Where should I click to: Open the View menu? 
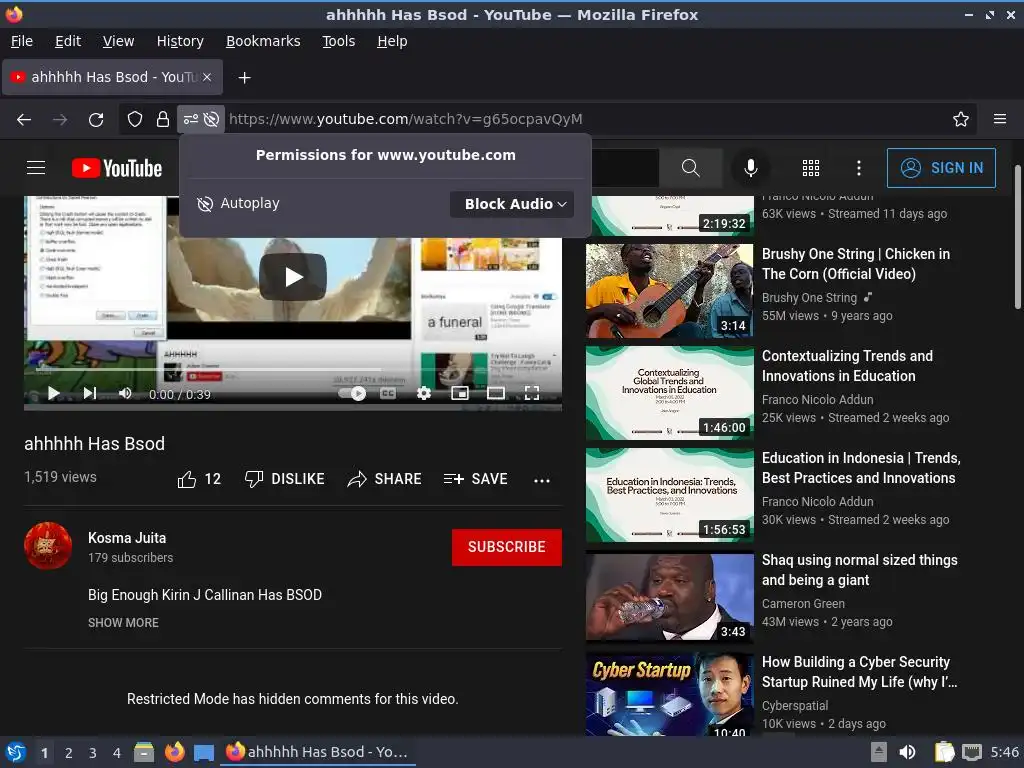point(118,41)
